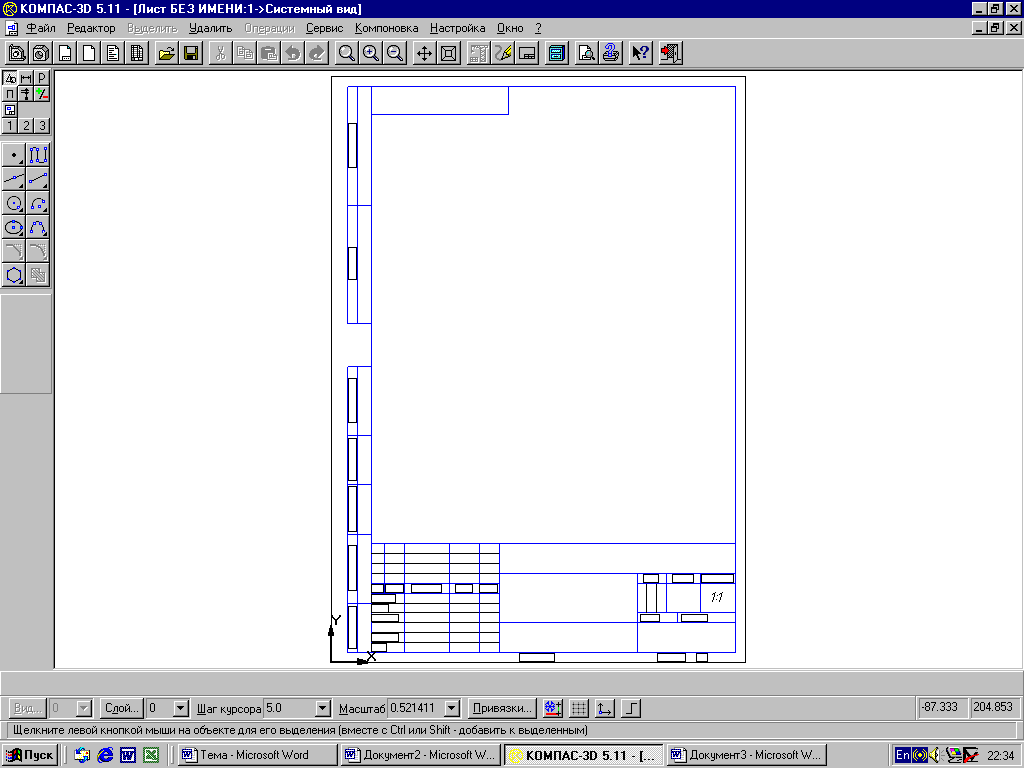Launch Internet Explorer from quick launch
The height and width of the screenshot is (768, 1024).
104,756
